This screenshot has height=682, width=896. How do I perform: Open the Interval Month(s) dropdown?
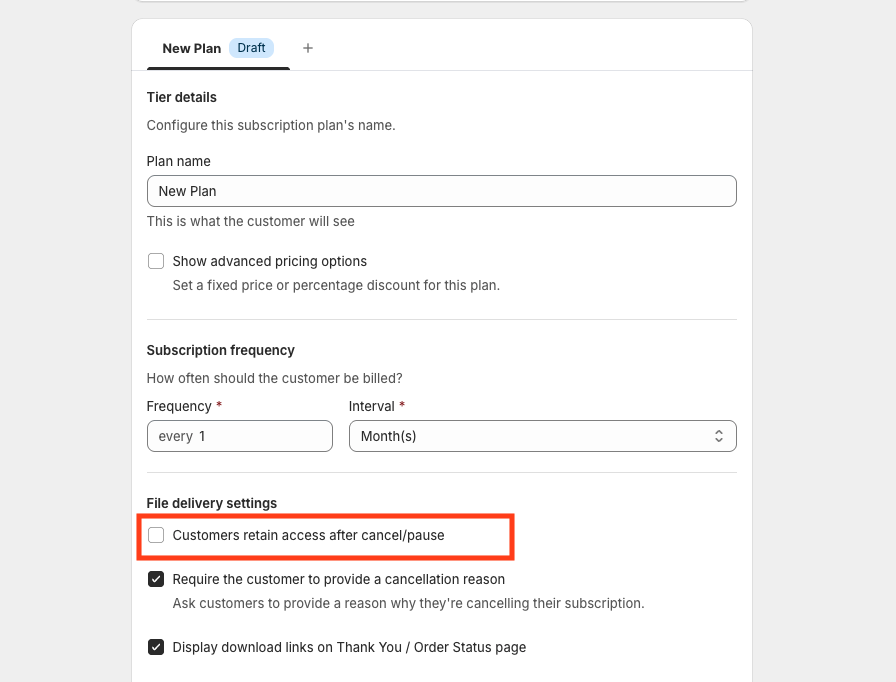pos(542,436)
